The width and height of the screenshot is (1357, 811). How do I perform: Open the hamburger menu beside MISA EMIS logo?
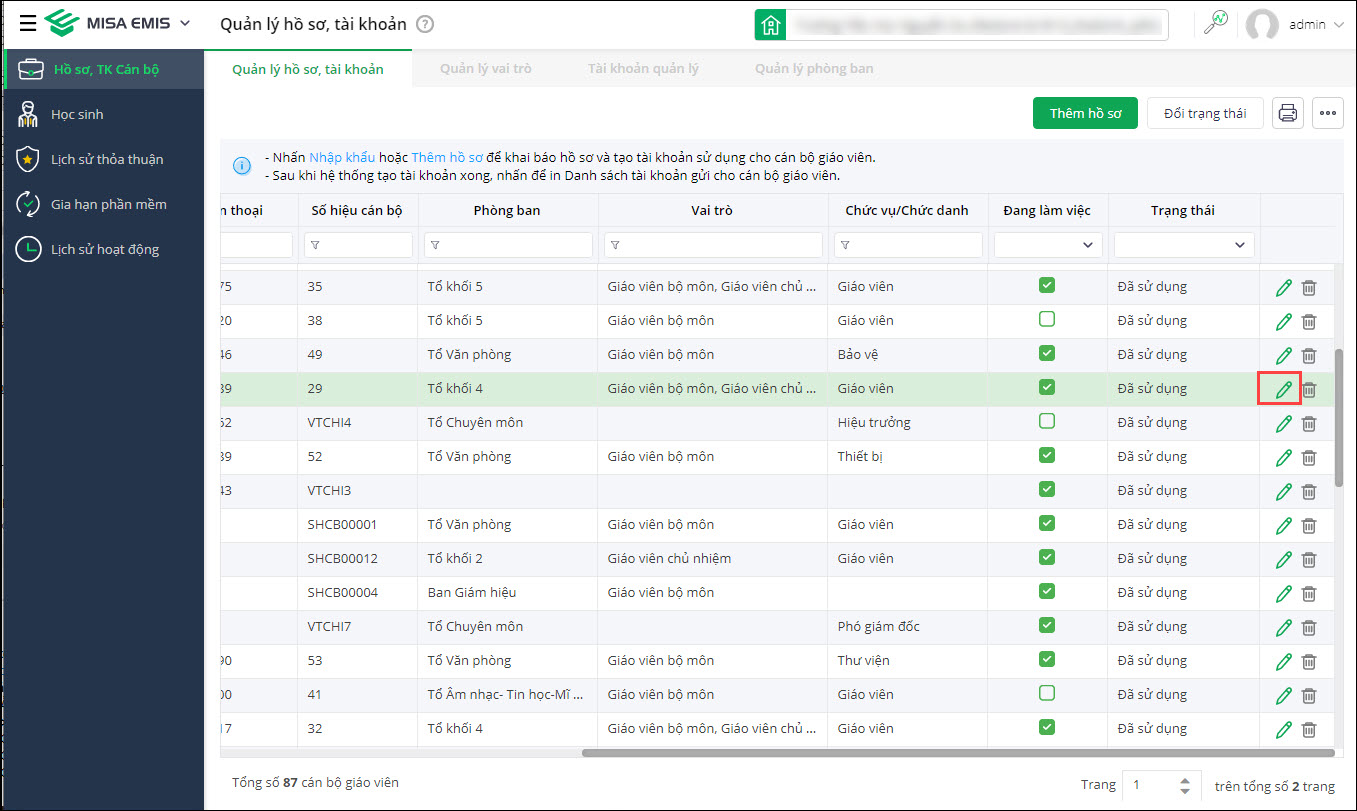click(28, 23)
